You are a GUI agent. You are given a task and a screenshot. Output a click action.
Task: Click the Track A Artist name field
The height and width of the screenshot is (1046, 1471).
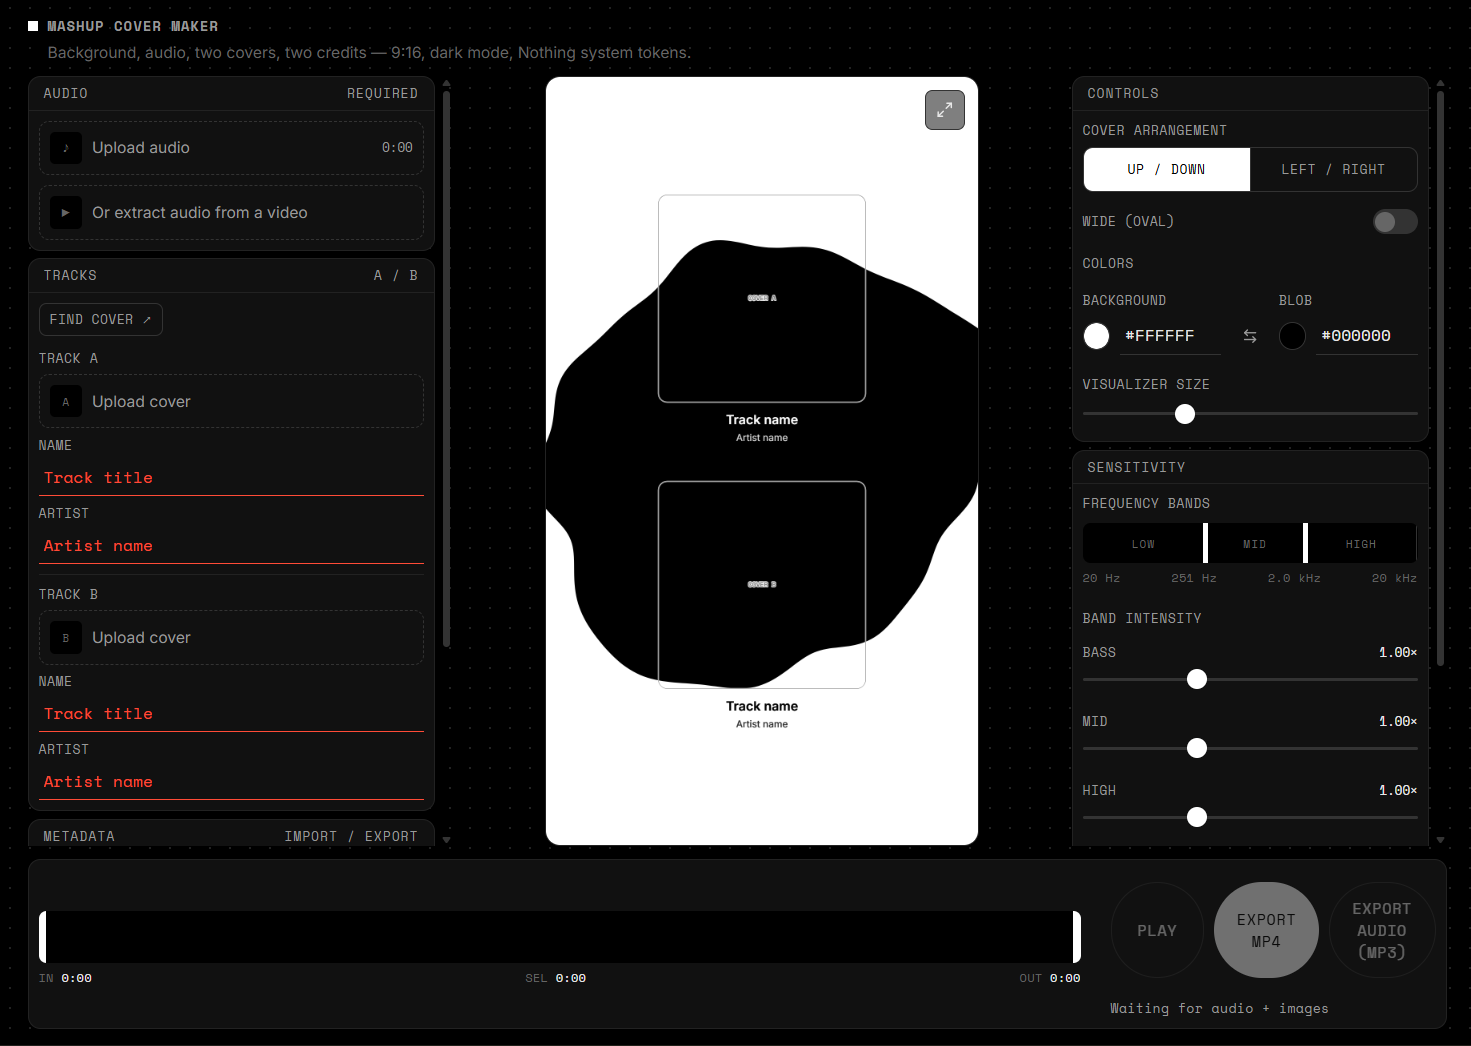231,546
